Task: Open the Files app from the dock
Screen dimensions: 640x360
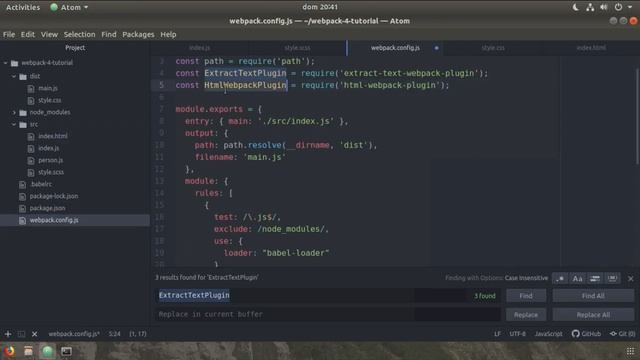Action: coord(28,351)
